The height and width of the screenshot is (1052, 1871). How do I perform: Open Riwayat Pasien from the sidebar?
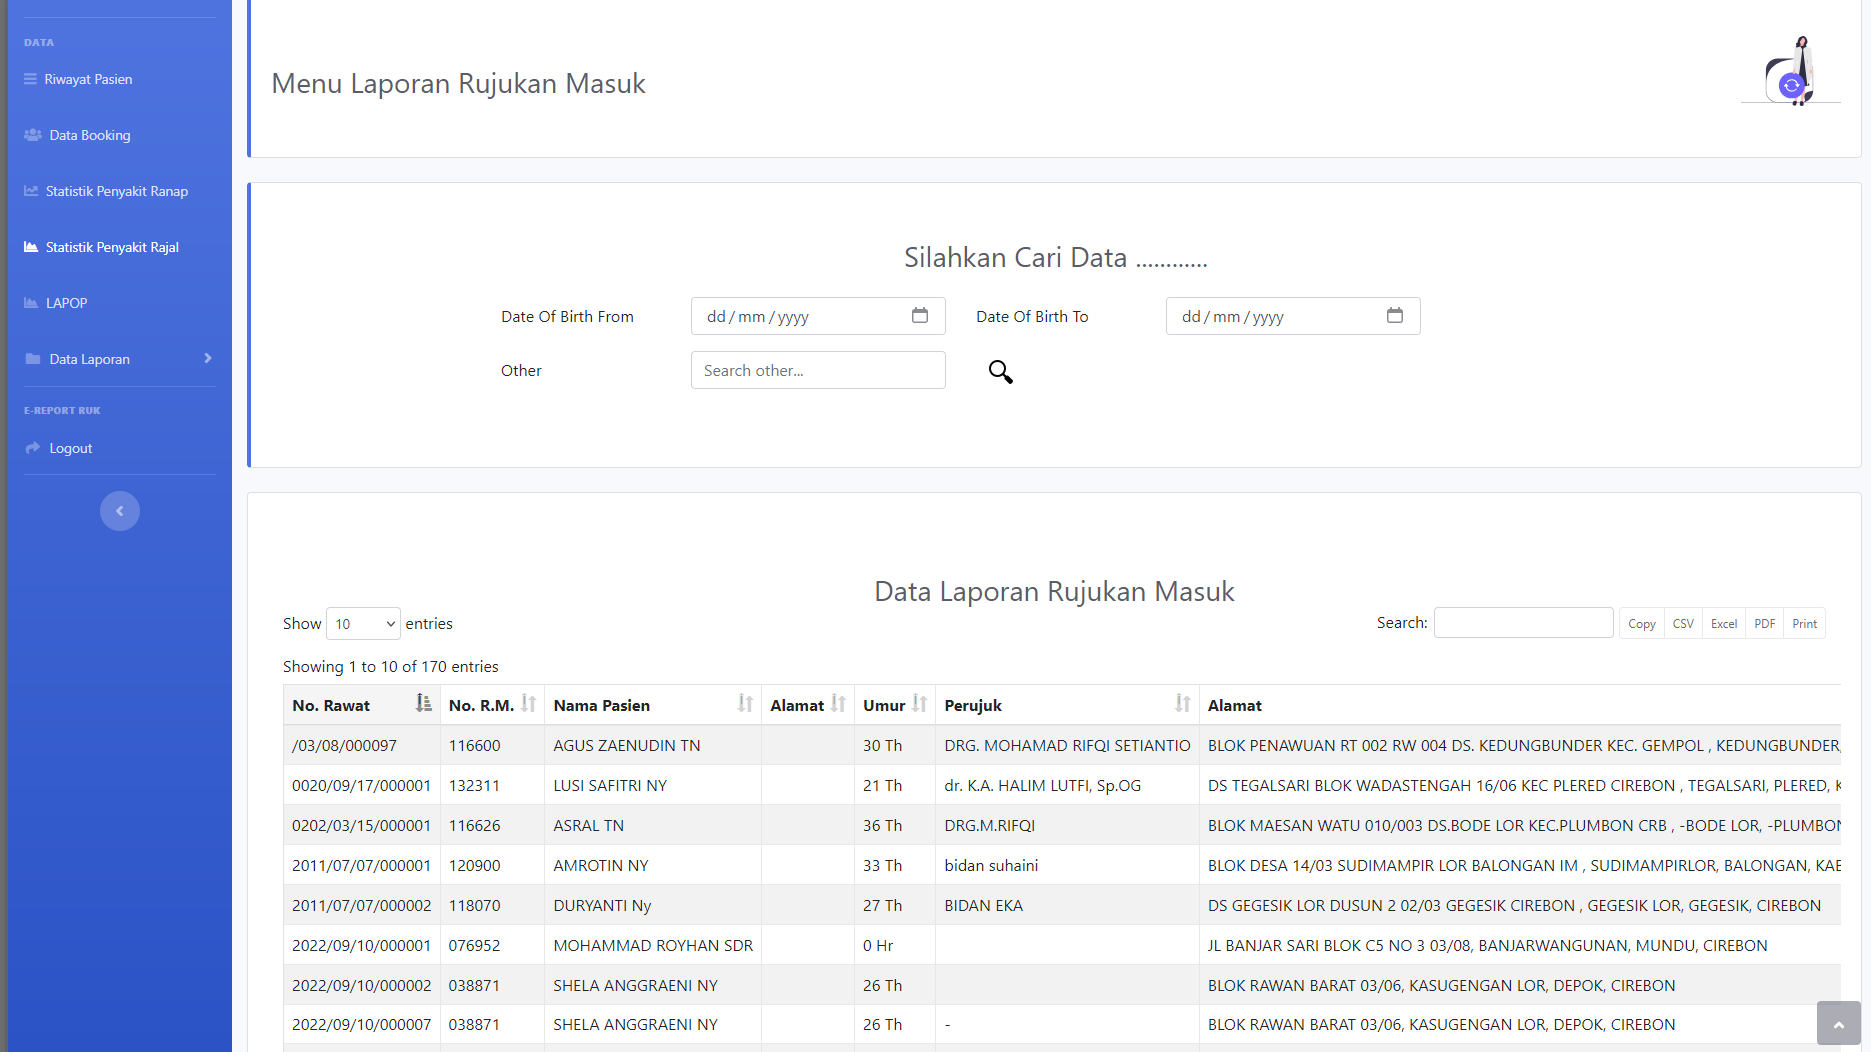(x=88, y=79)
